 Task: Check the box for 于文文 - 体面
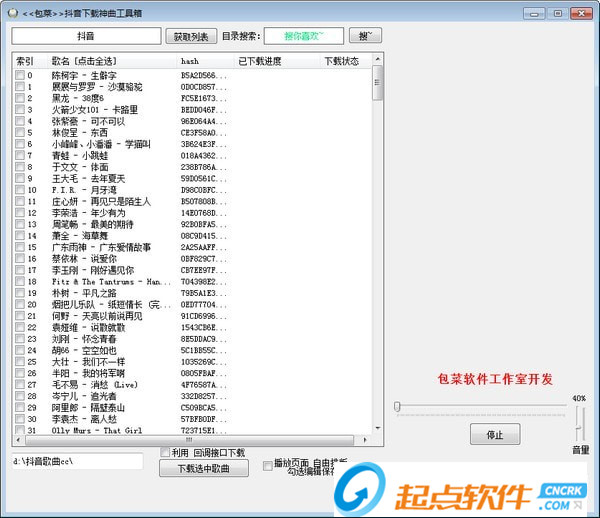tap(20, 167)
